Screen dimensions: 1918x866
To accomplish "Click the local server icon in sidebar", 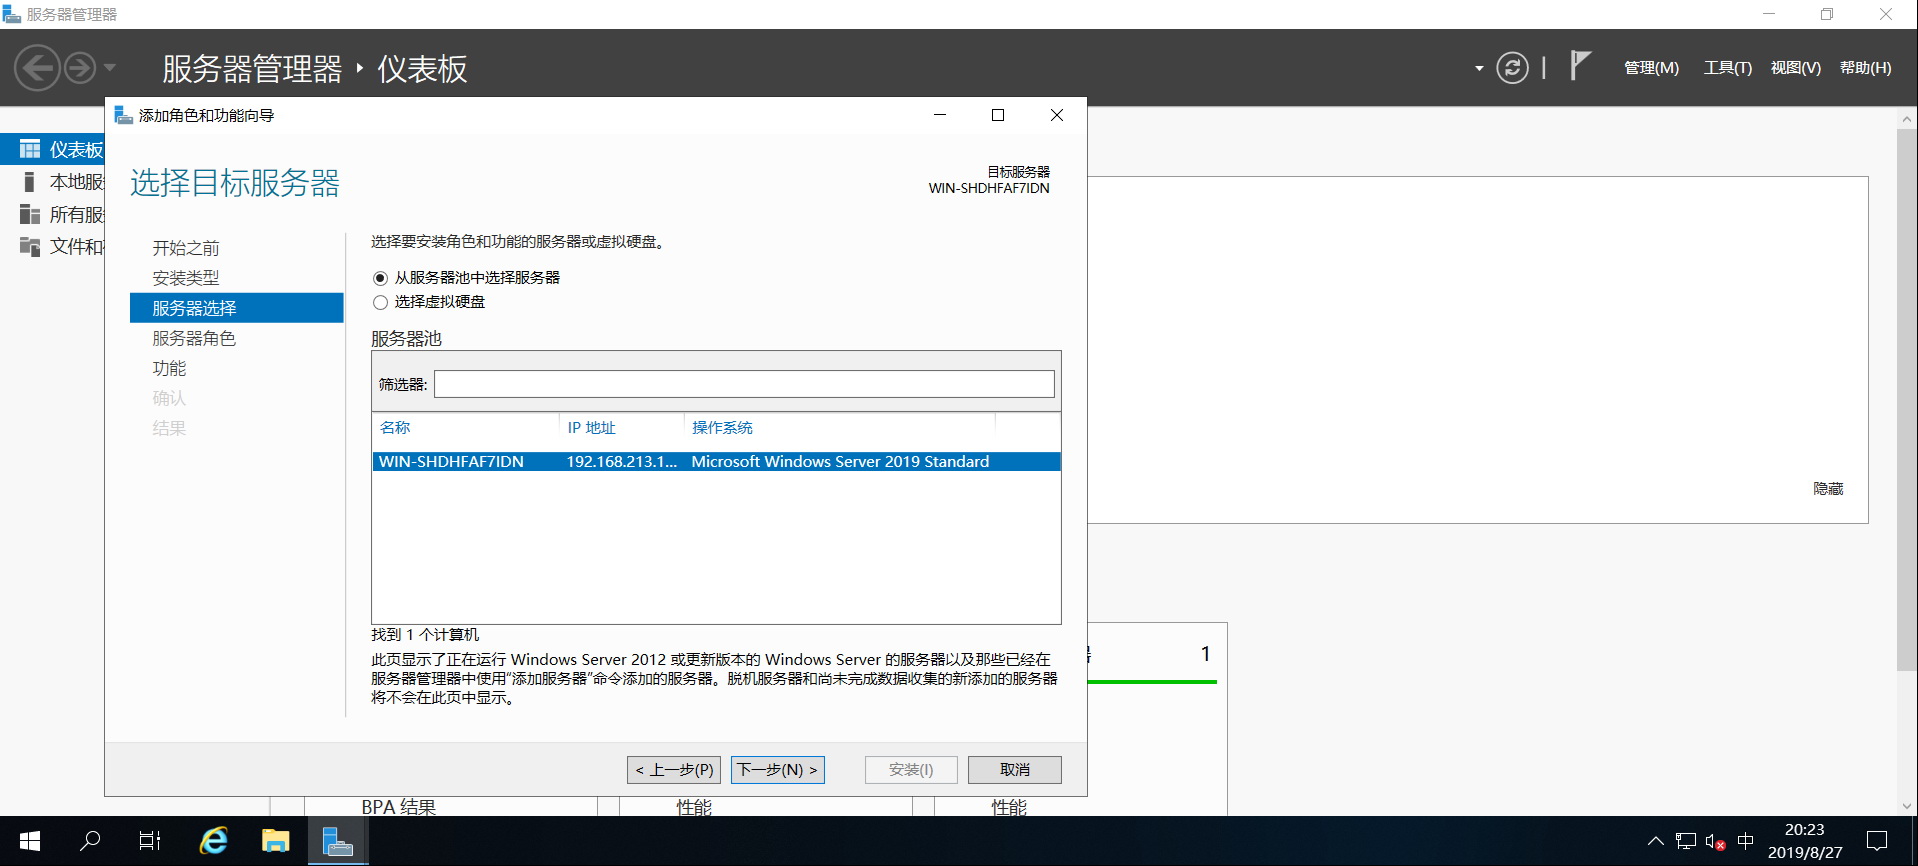I will 29,182.
